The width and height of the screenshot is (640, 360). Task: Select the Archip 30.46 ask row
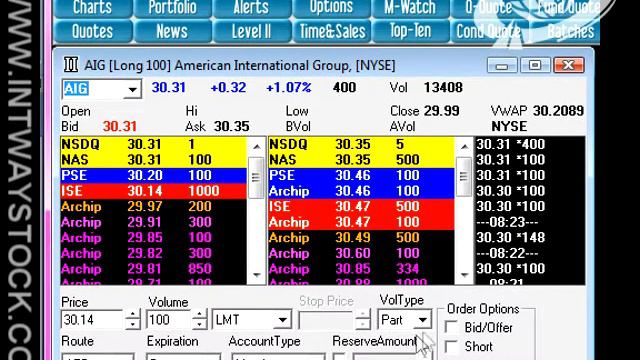point(361,191)
